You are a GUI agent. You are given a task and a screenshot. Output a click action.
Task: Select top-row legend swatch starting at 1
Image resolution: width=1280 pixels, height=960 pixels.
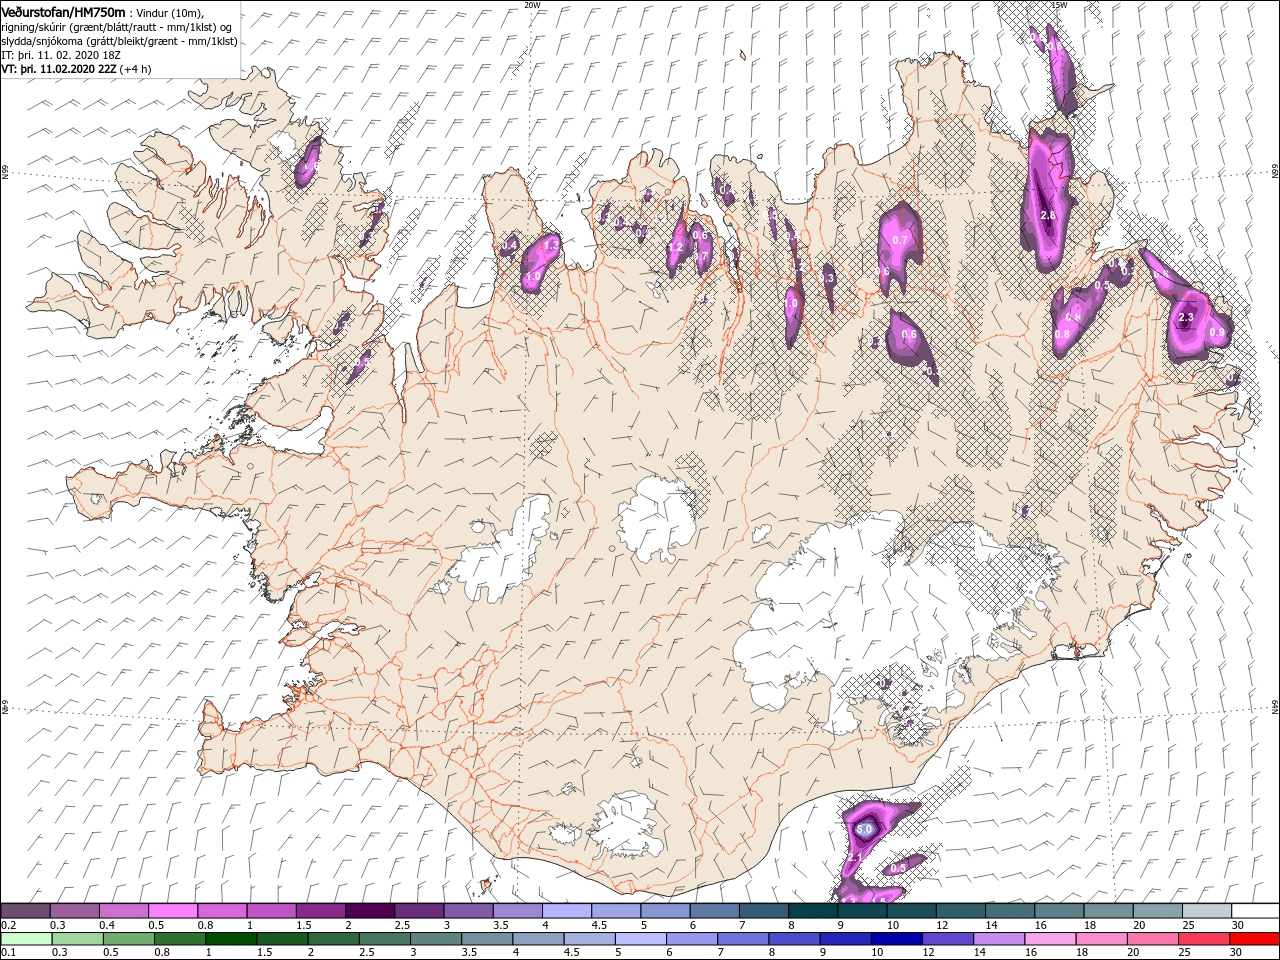point(271,911)
